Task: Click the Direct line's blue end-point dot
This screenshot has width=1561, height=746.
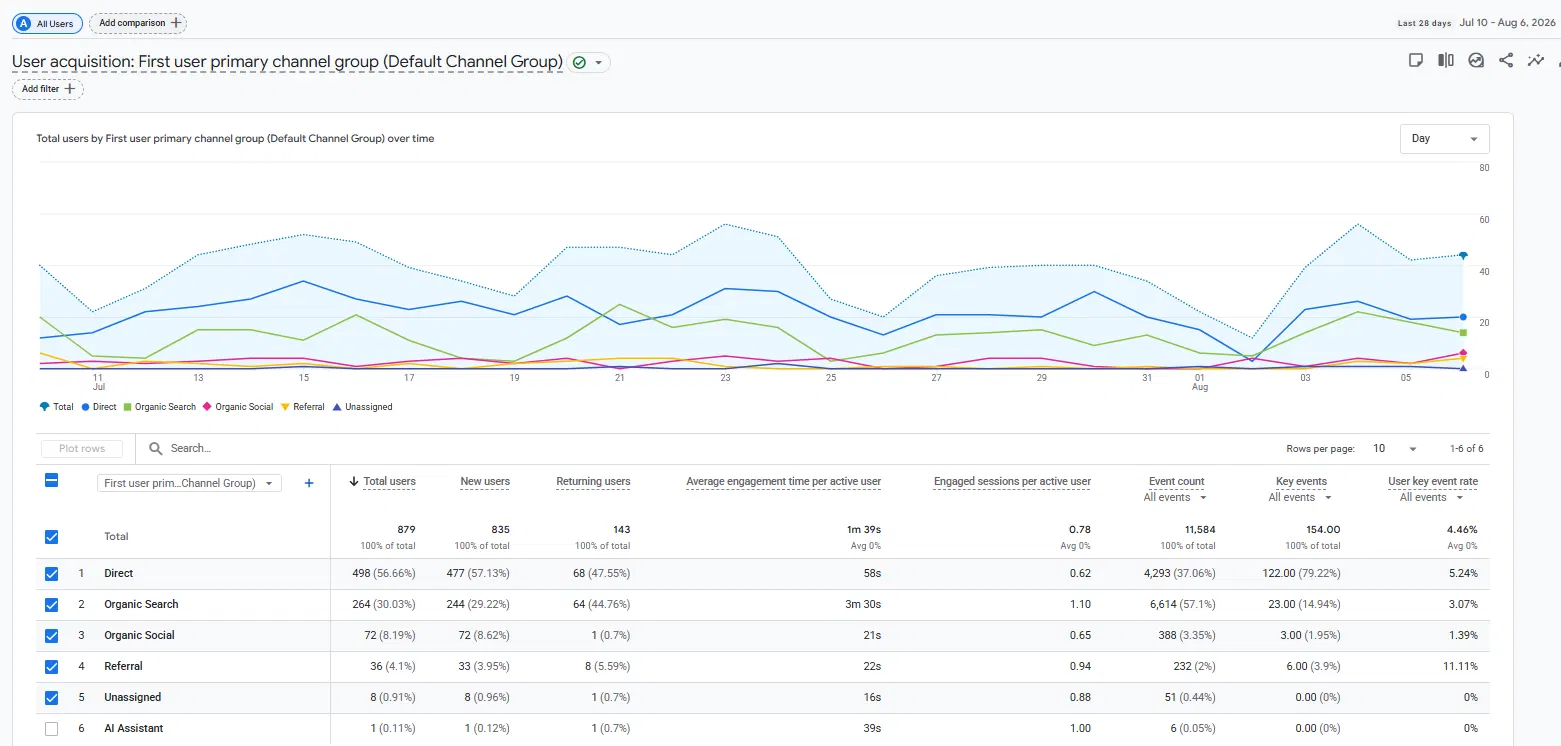Action: [1463, 317]
